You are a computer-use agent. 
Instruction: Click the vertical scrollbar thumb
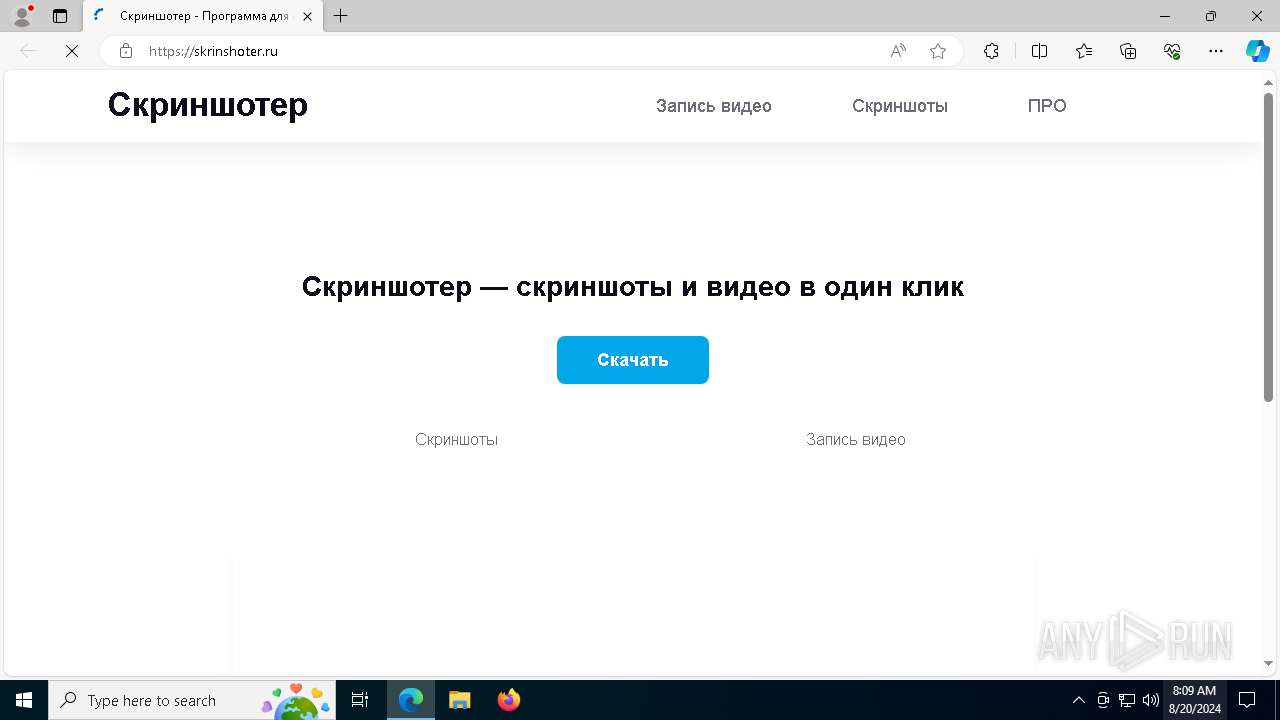pos(1268,247)
